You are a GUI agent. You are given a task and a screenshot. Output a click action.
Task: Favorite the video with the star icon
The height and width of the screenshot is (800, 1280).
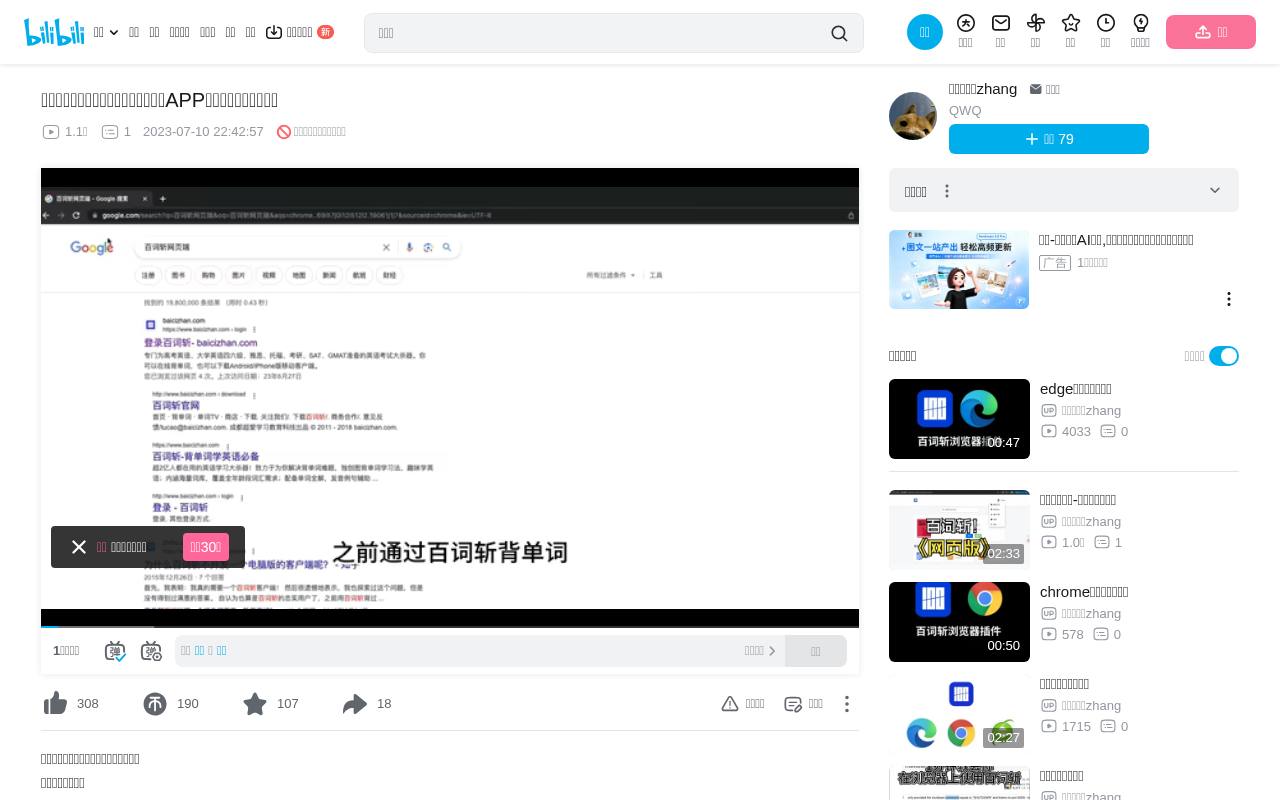point(255,704)
